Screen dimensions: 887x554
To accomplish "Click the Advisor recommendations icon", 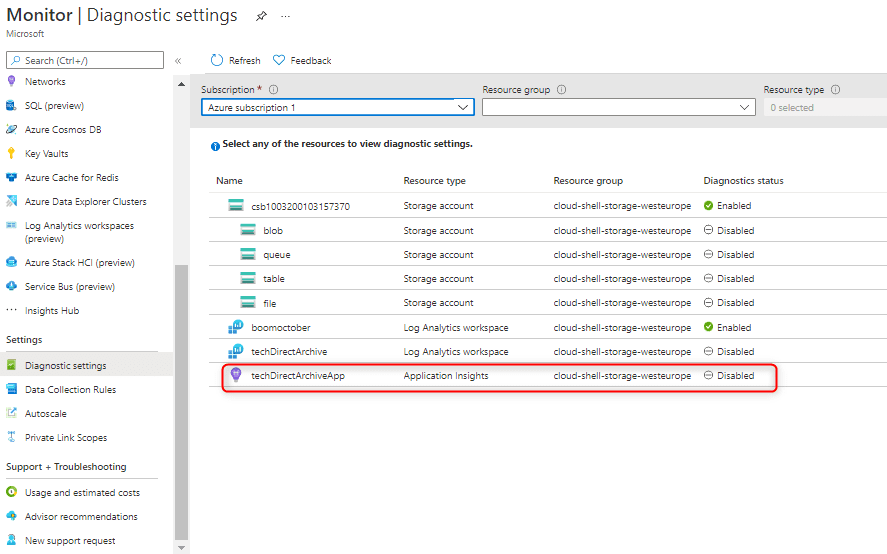I will pyautogui.click(x=11, y=516).
